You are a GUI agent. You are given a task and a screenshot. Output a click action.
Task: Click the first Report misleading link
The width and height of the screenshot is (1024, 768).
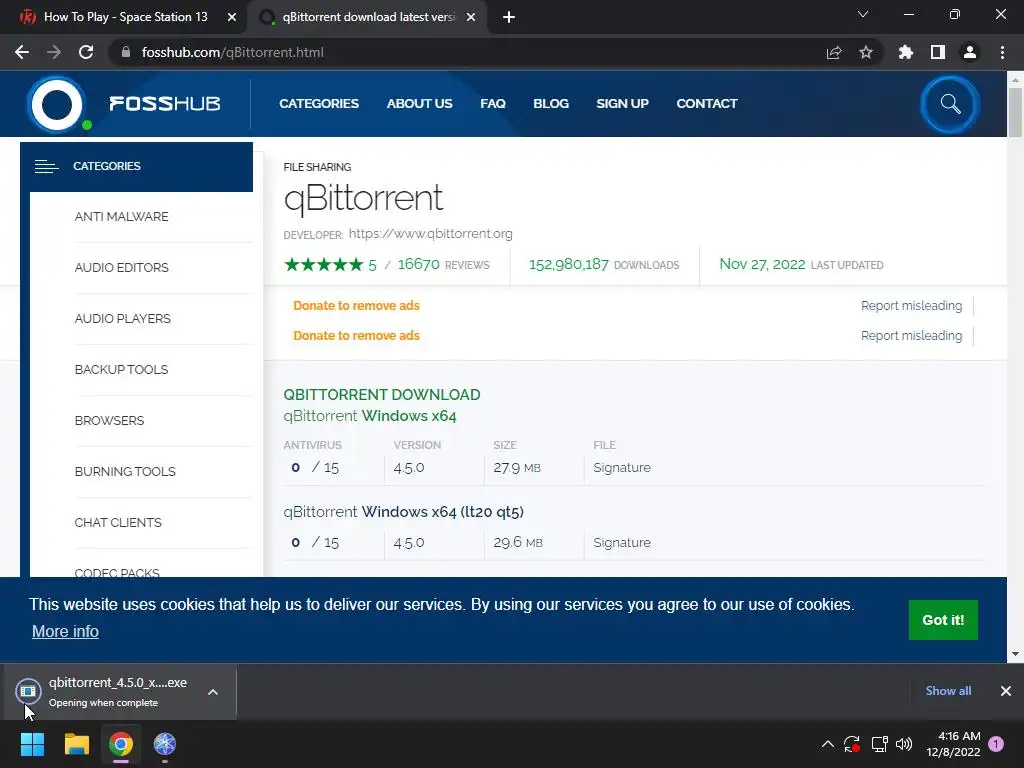tap(911, 306)
